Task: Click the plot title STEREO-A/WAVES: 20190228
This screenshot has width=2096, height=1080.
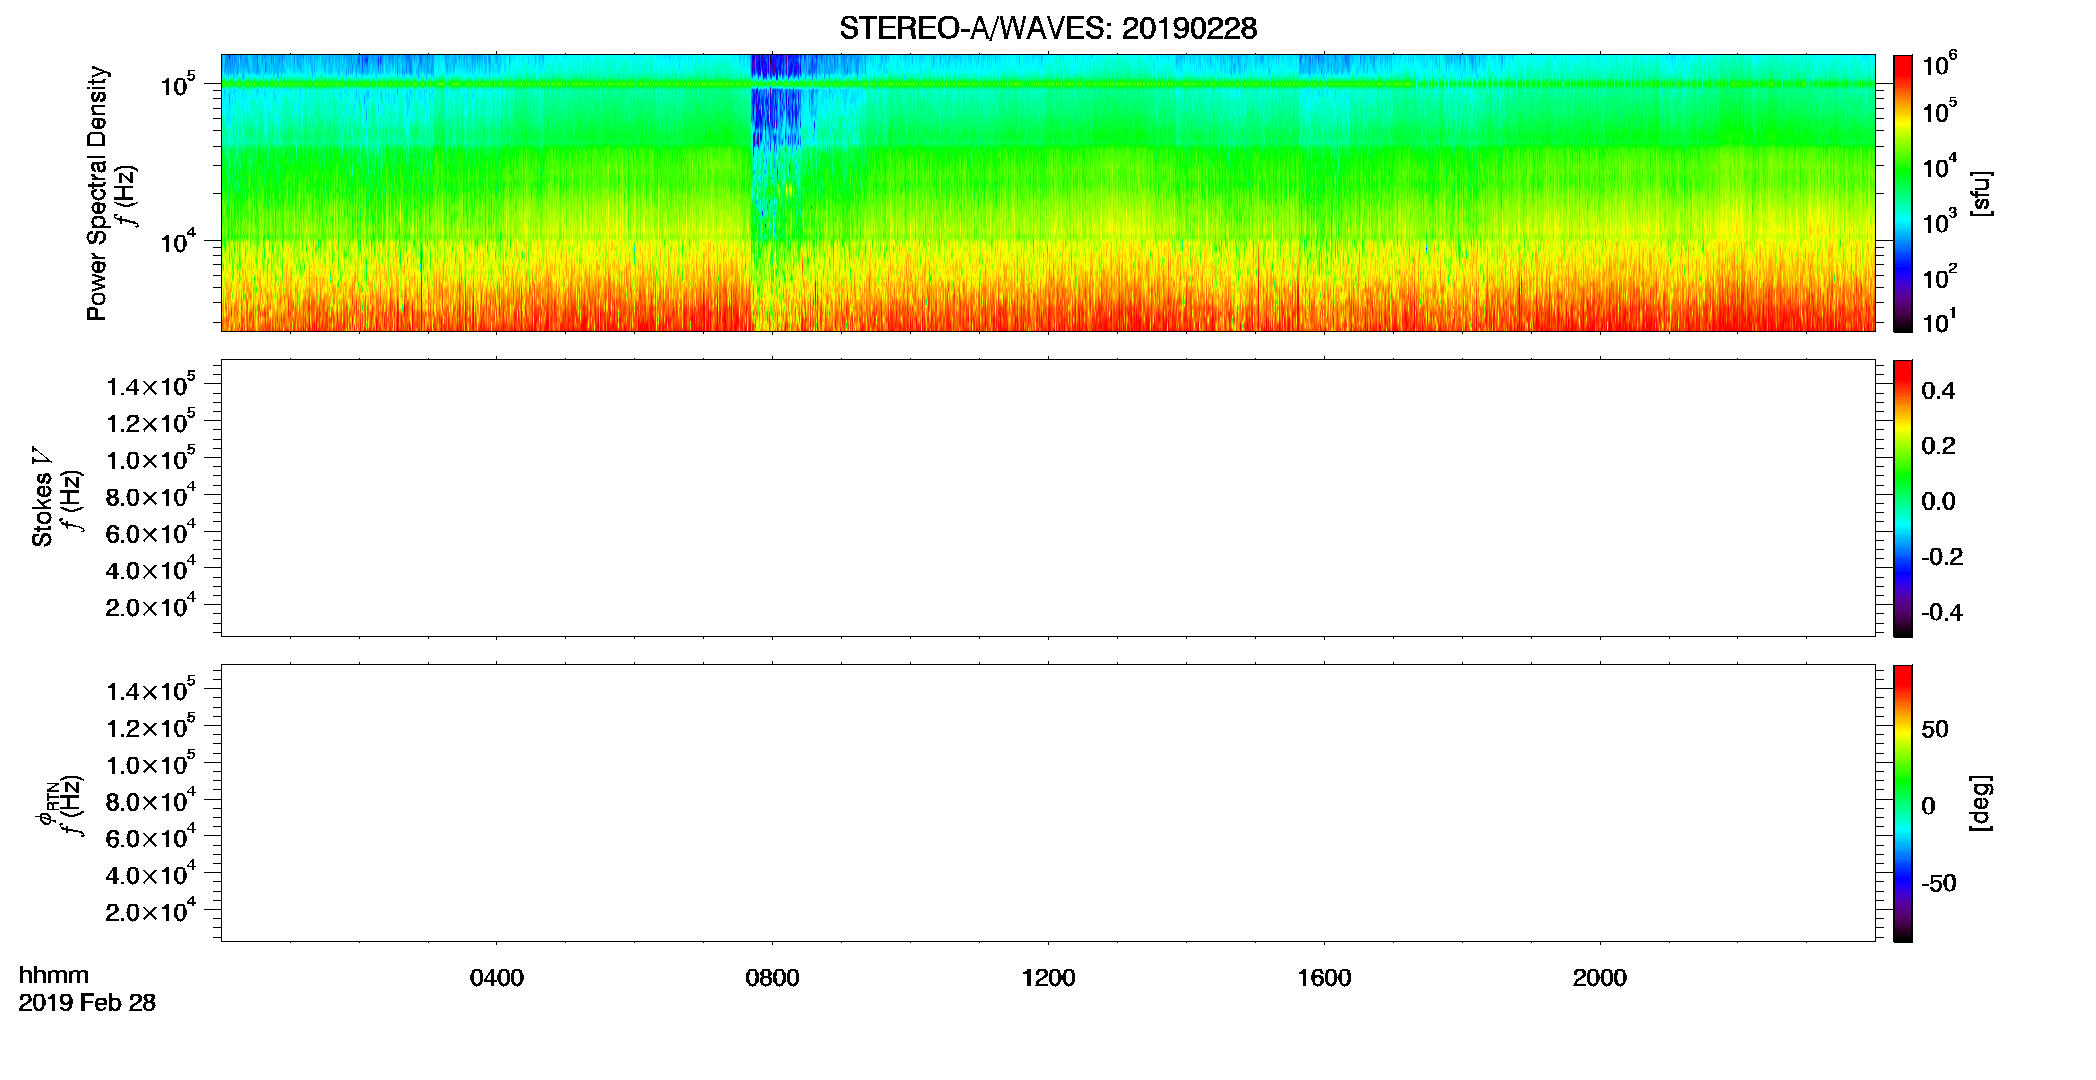Action: coord(1048,28)
